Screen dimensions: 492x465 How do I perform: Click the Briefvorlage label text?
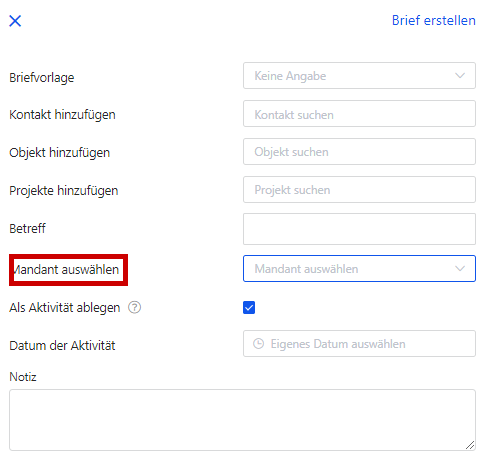tap(42, 78)
